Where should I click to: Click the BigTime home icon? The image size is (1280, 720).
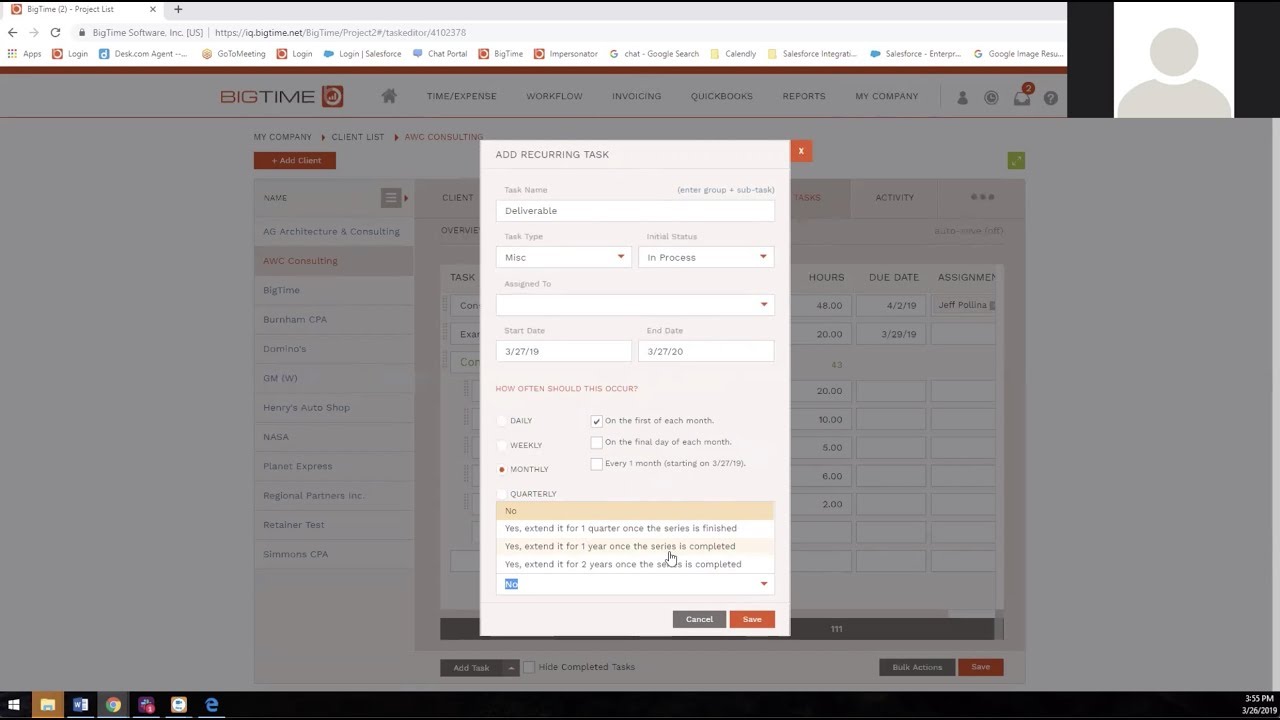(389, 96)
